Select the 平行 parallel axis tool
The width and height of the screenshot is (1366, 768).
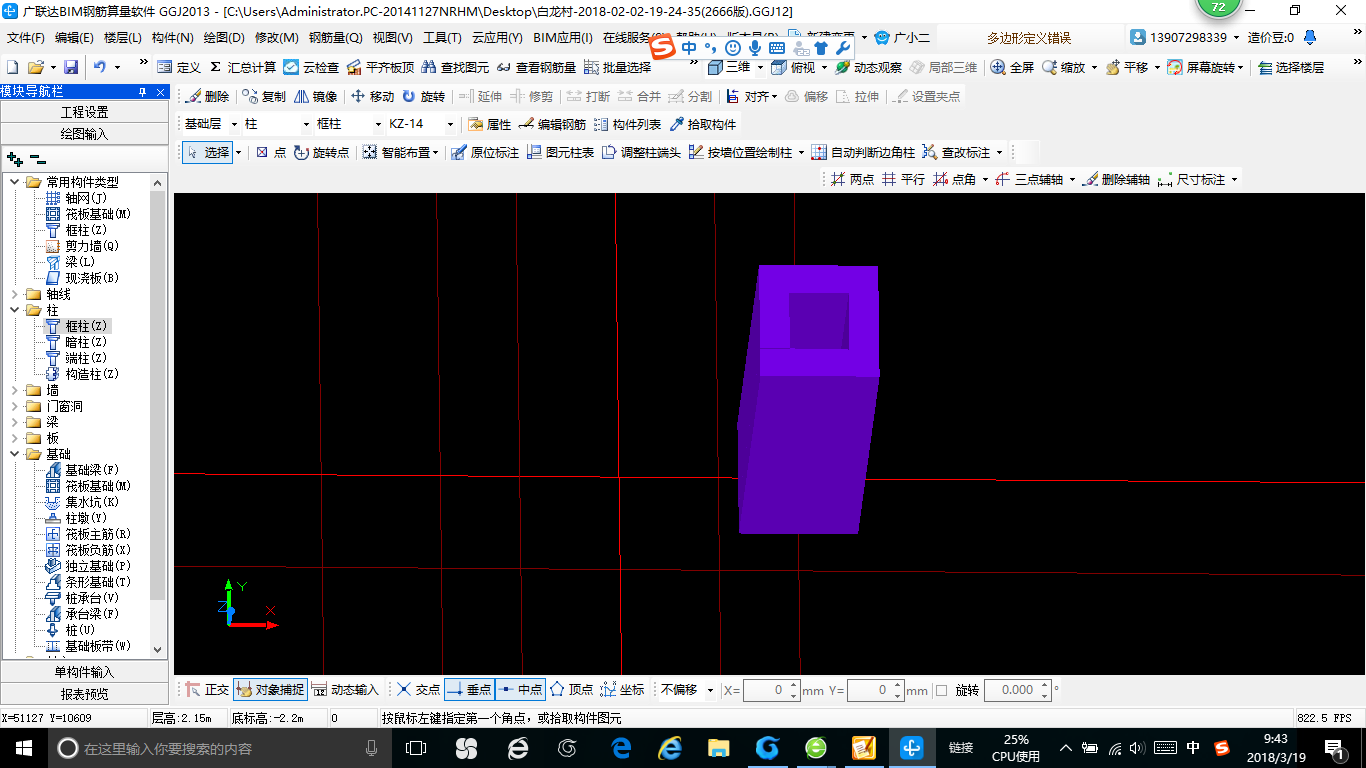click(x=903, y=179)
